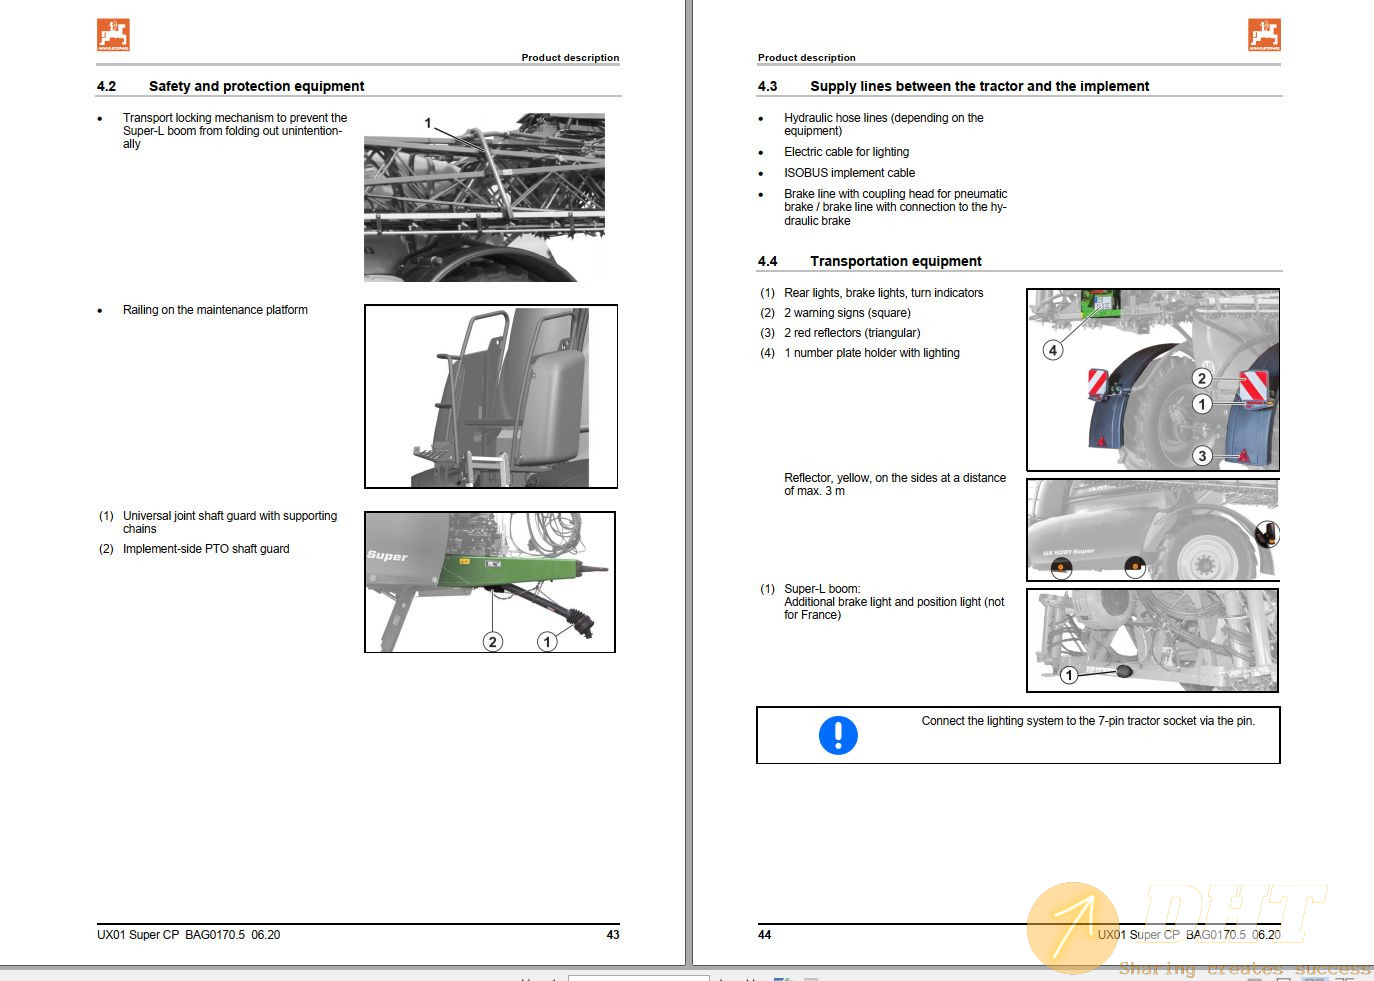Click the PTO shaft guard photo

pyautogui.click(x=490, y=582)
